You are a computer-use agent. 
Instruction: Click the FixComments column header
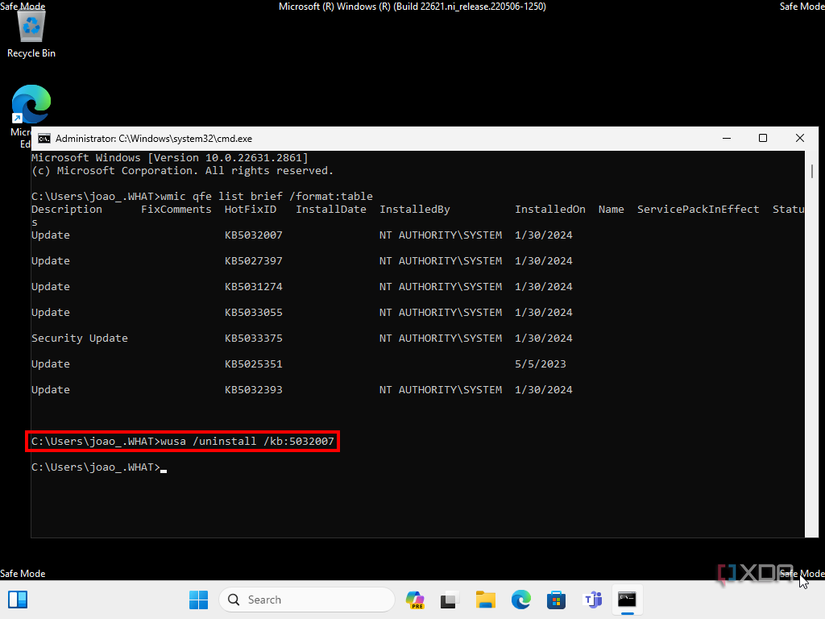click(176, 209)
